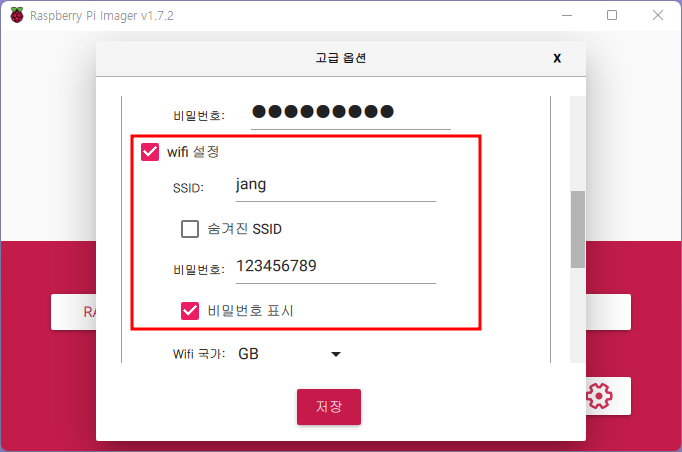Click the Raspberry Pi logo in title bar
Viewport: 682px width, 452px height.
[17, 16]
